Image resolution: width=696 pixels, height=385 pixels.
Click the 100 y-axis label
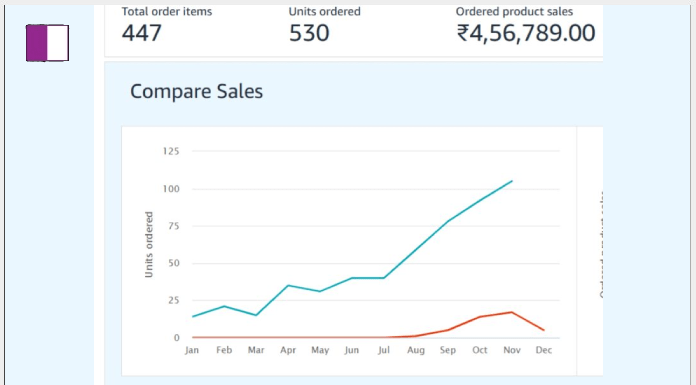tap(171, 189)
